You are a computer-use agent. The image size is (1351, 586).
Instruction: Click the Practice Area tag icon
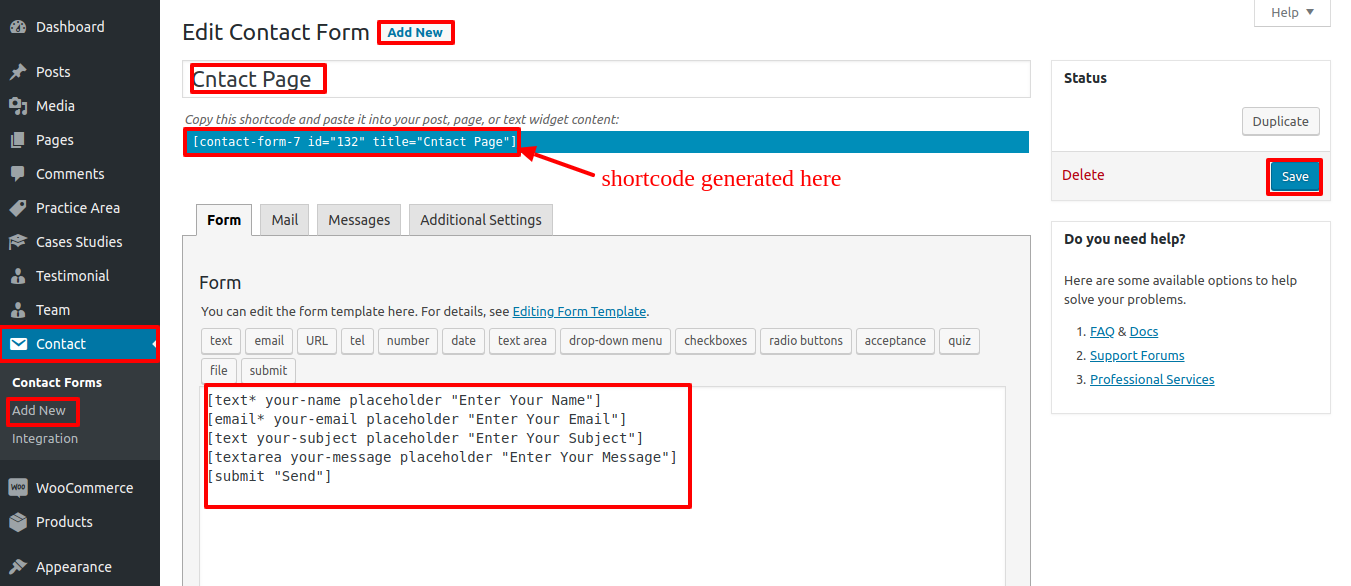tap(18, 208)
